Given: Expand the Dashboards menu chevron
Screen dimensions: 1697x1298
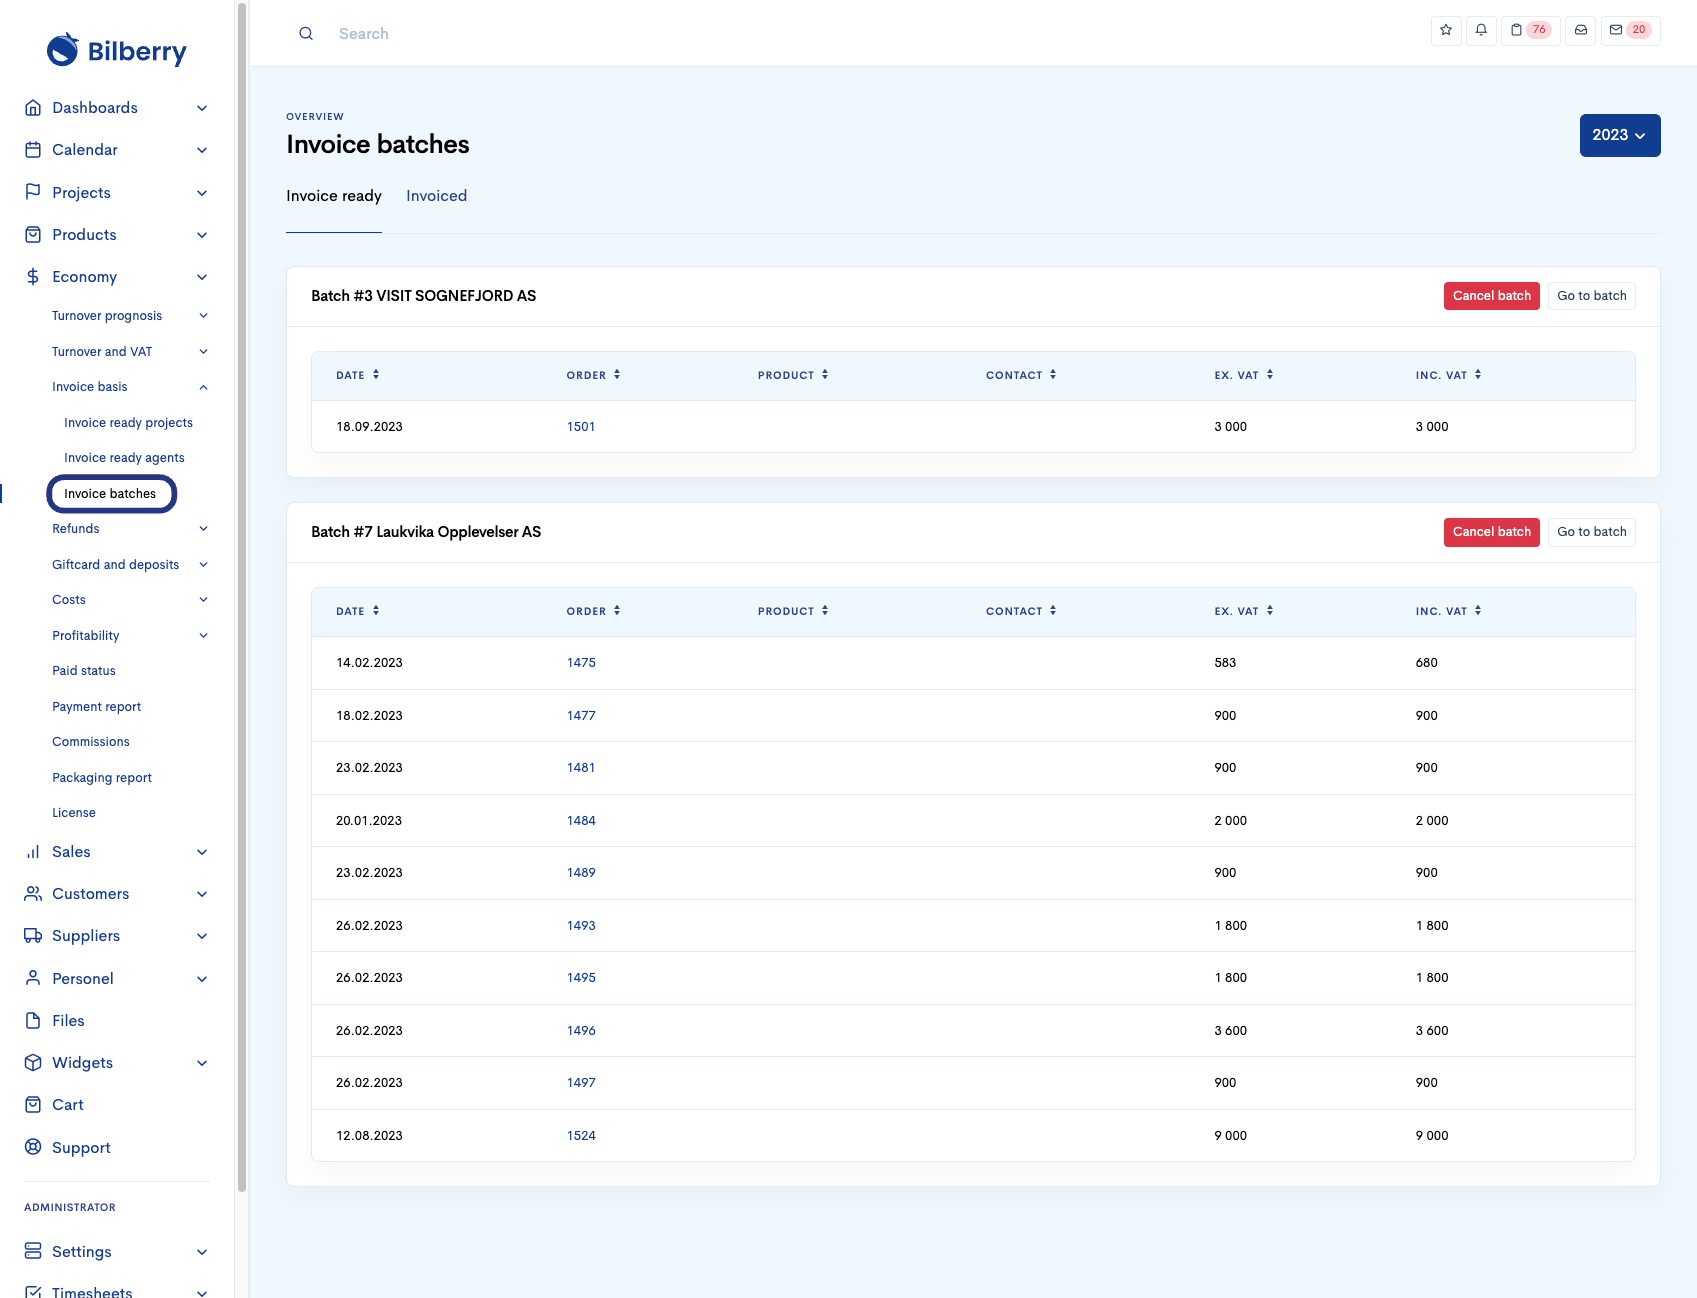Looking at the screenshot, I should pyautogui.click(x=202, y=108).
